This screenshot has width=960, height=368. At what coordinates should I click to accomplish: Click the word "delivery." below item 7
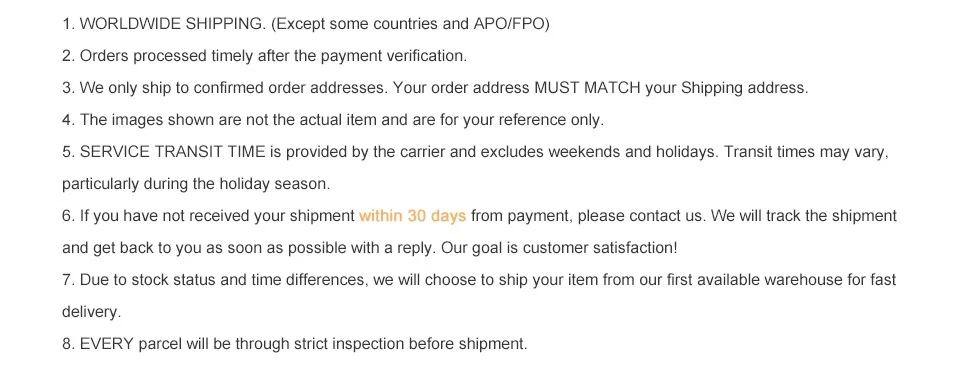91,312
